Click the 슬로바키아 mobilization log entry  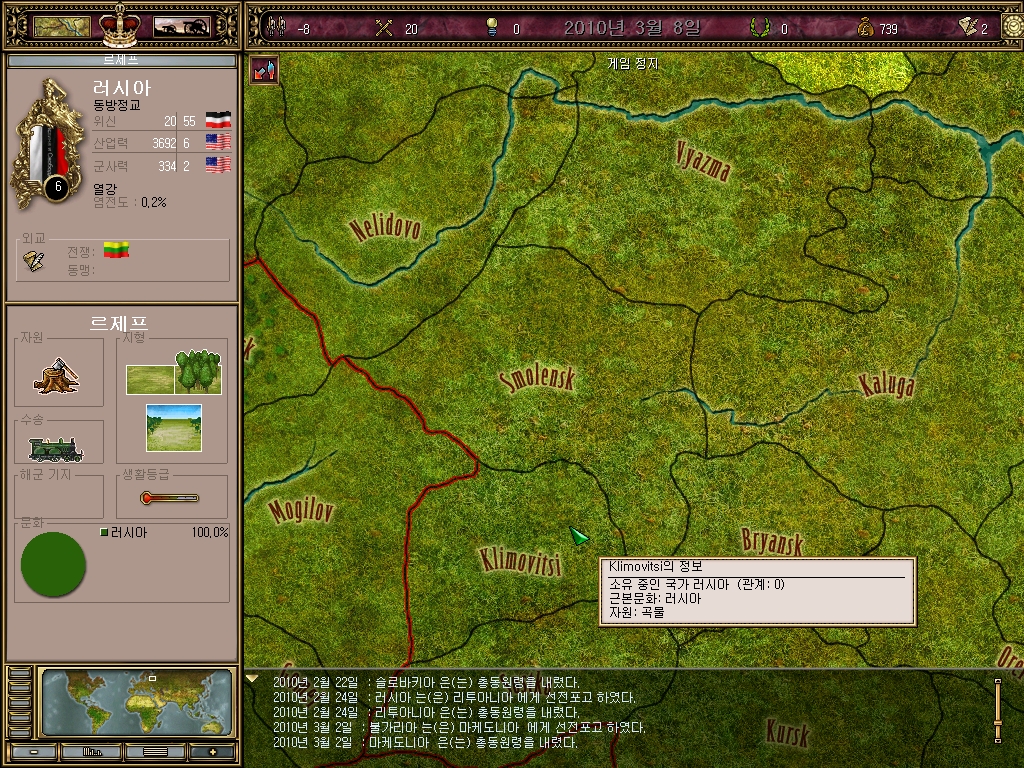coord(425,682)
